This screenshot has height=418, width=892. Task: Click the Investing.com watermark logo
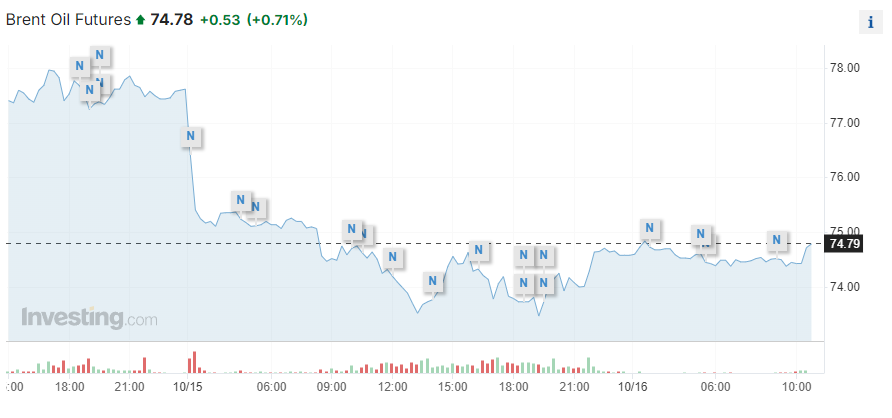point(89,318)
